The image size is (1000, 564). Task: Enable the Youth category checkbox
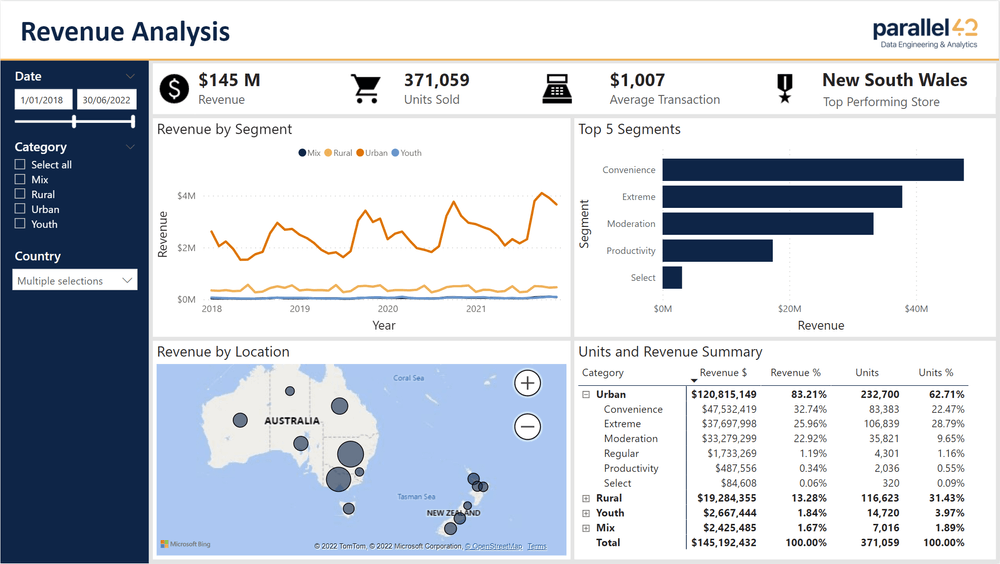pos(20,225)
